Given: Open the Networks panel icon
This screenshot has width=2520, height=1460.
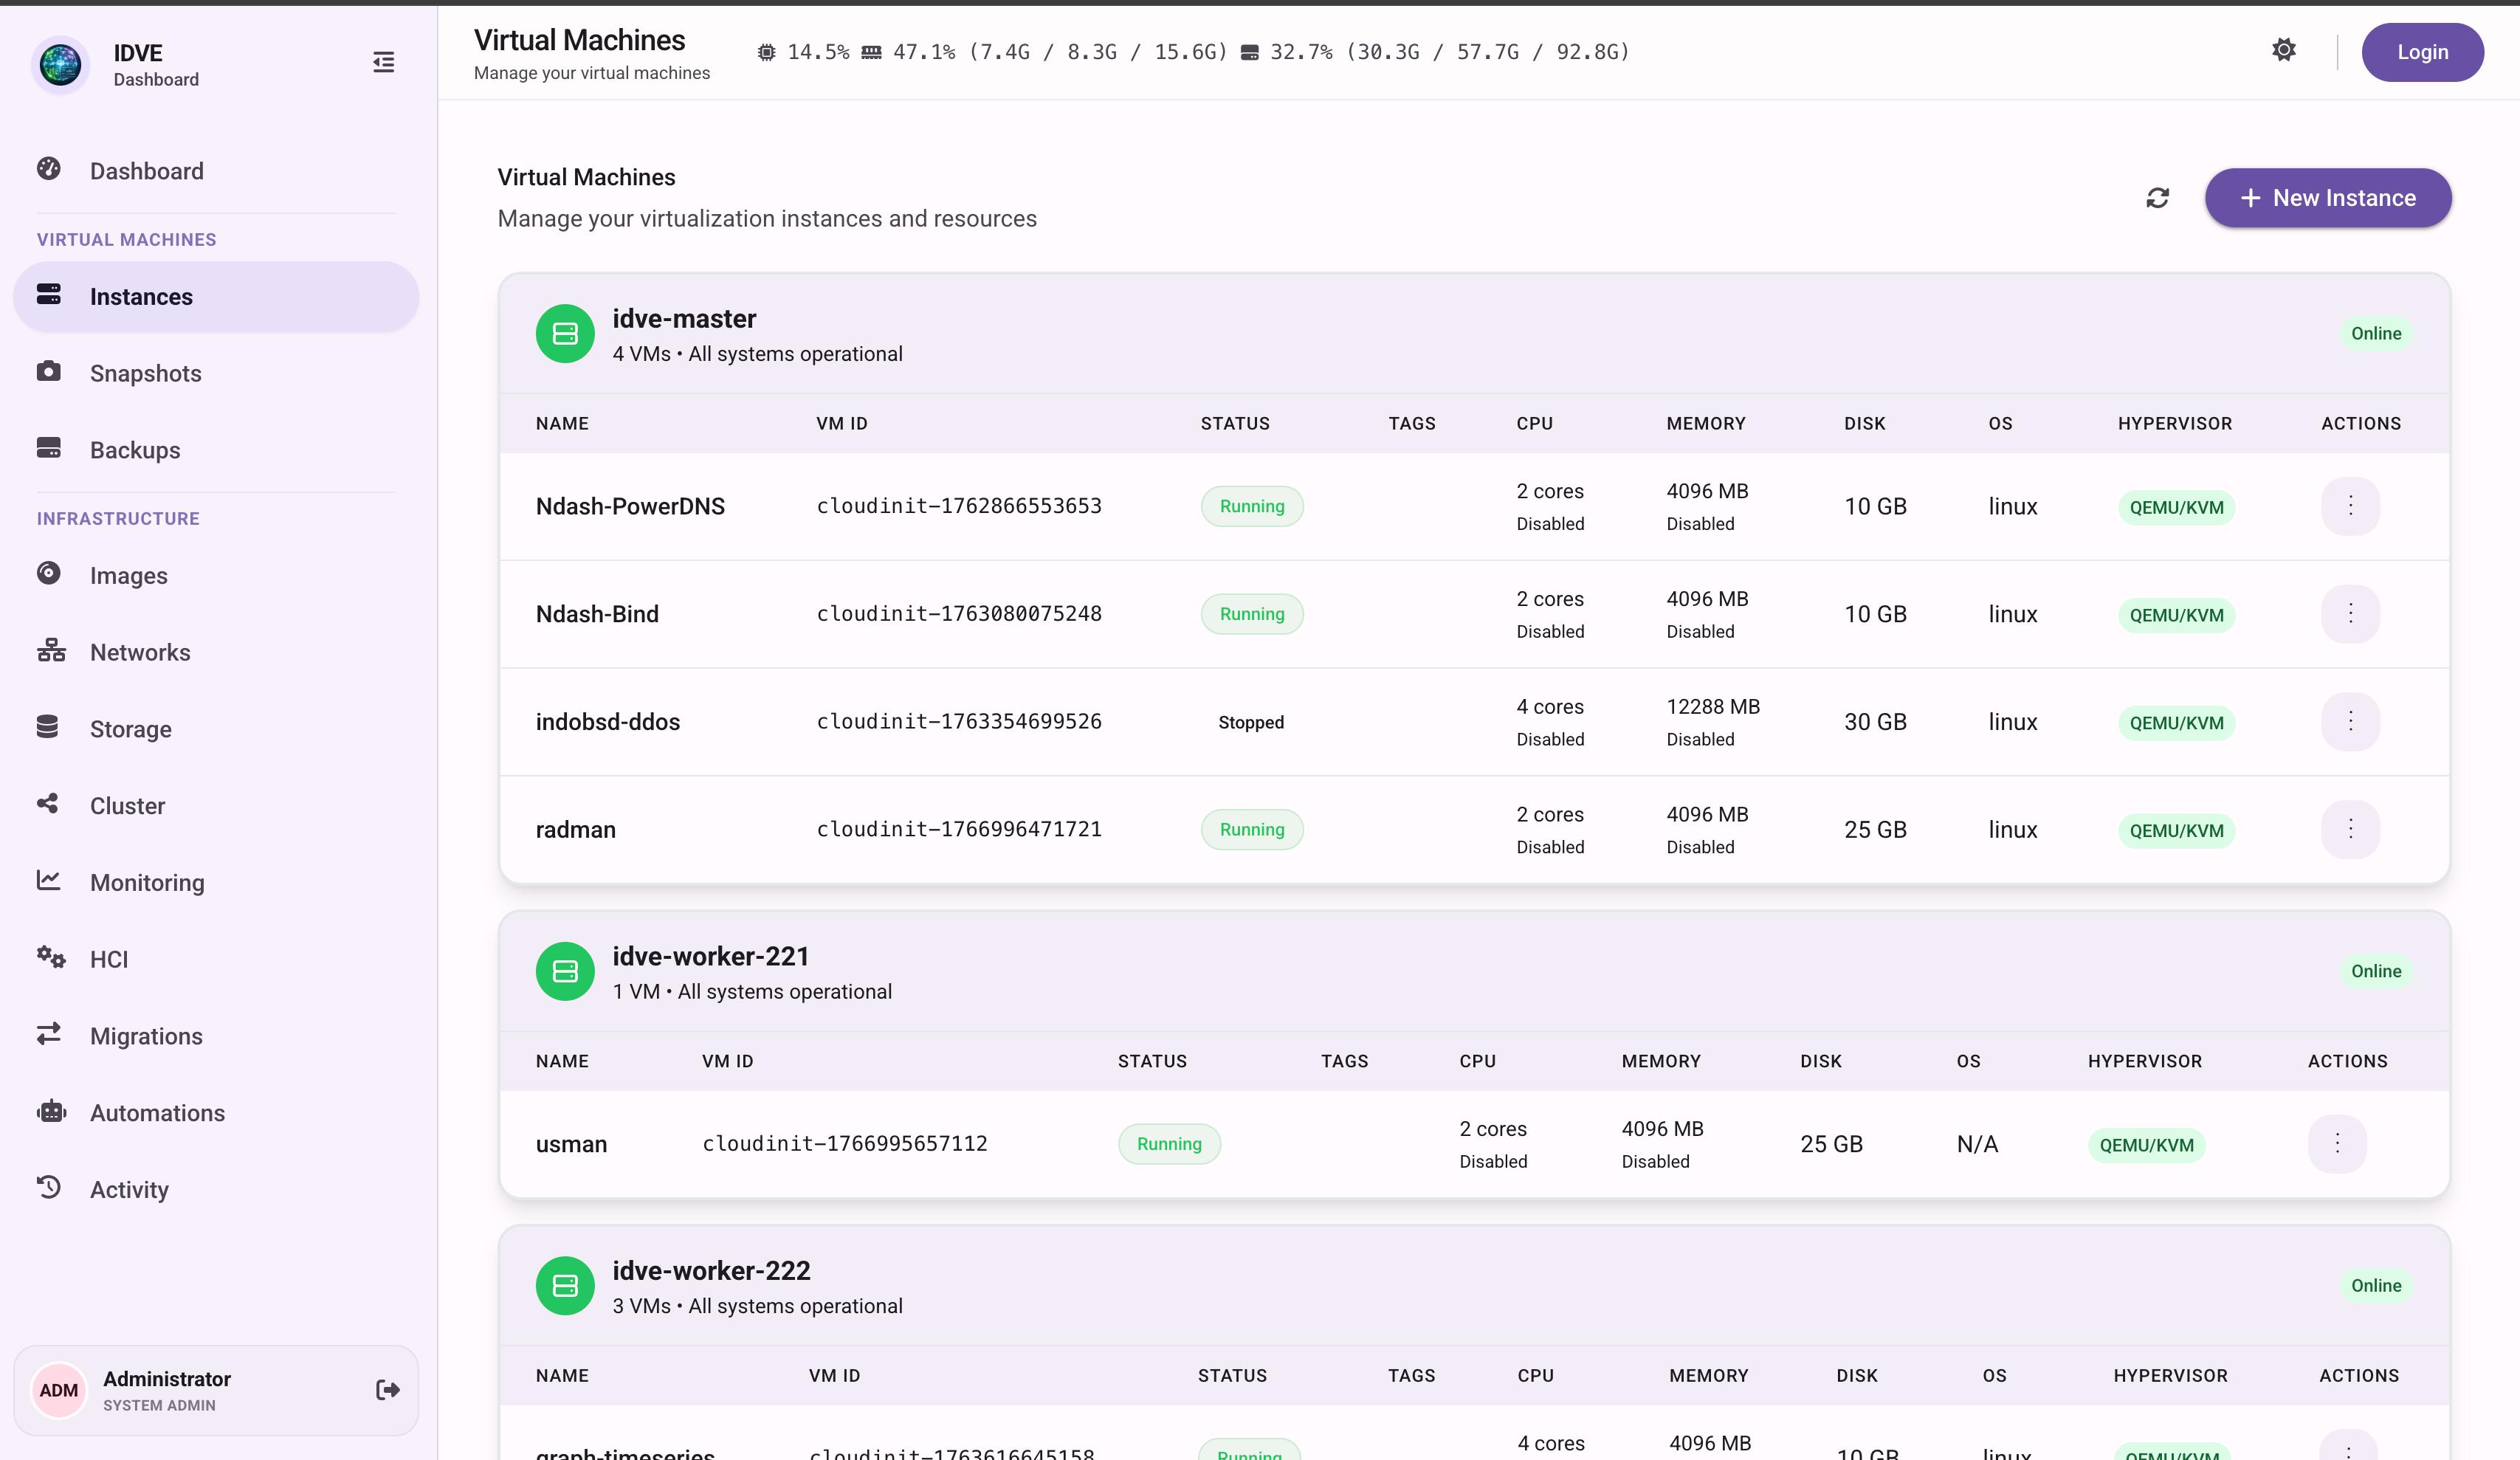Looking at the screenshot, I should pyautogui.click(x=50, y=651).
